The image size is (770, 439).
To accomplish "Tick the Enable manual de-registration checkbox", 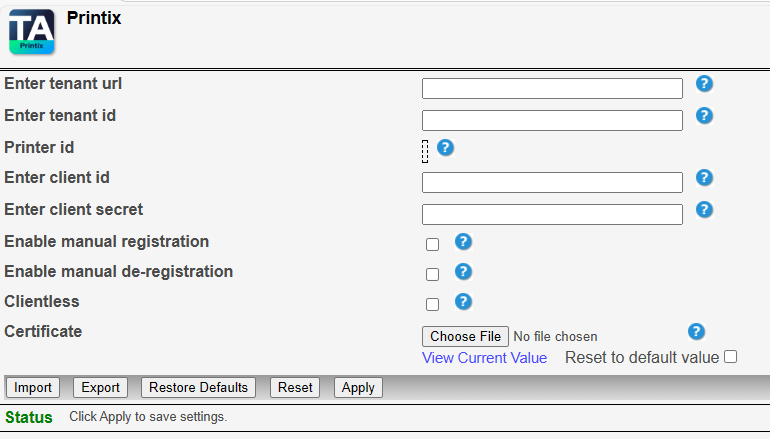I will (432, 274).
